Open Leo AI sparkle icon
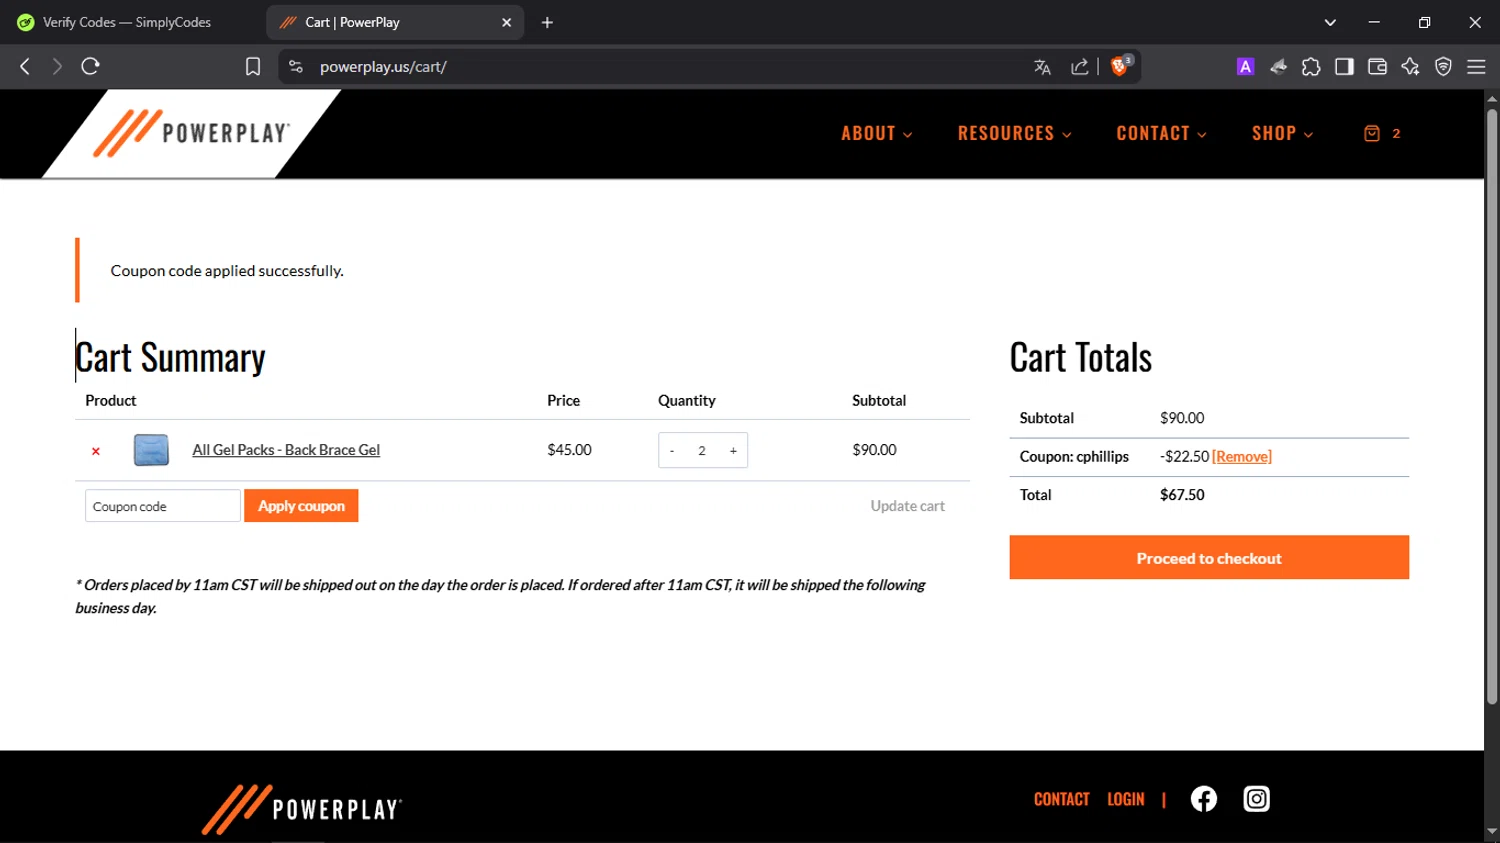Image resolution: width=1500 pixels, height=843 pixels. tap(1410, 67)
